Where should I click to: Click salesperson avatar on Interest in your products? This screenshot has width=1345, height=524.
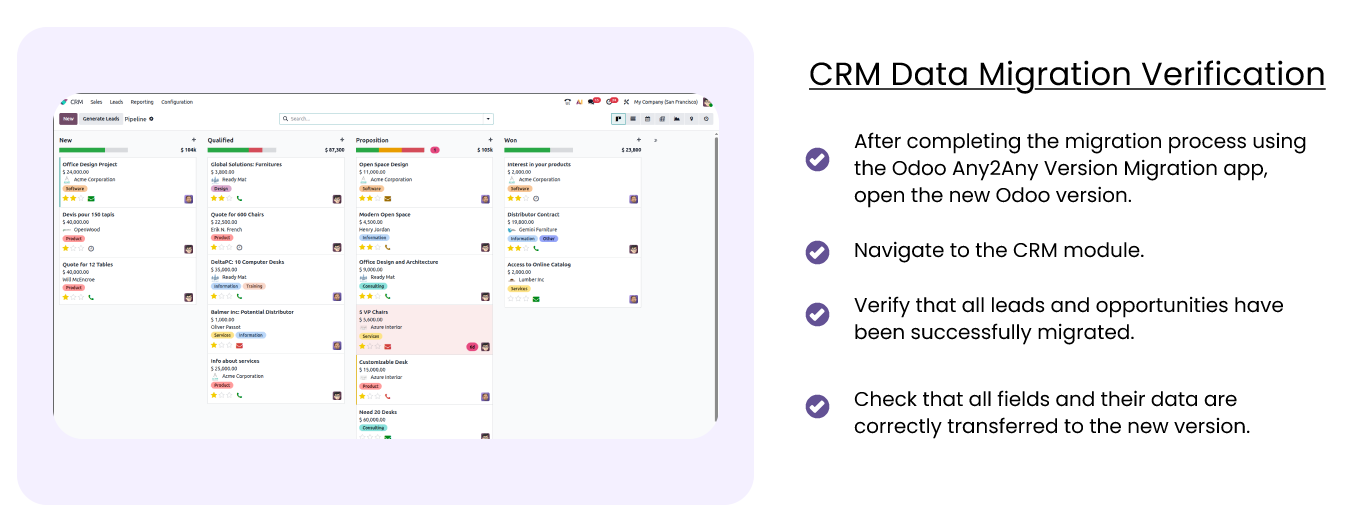pyautogui.click(x=633, y=199)
